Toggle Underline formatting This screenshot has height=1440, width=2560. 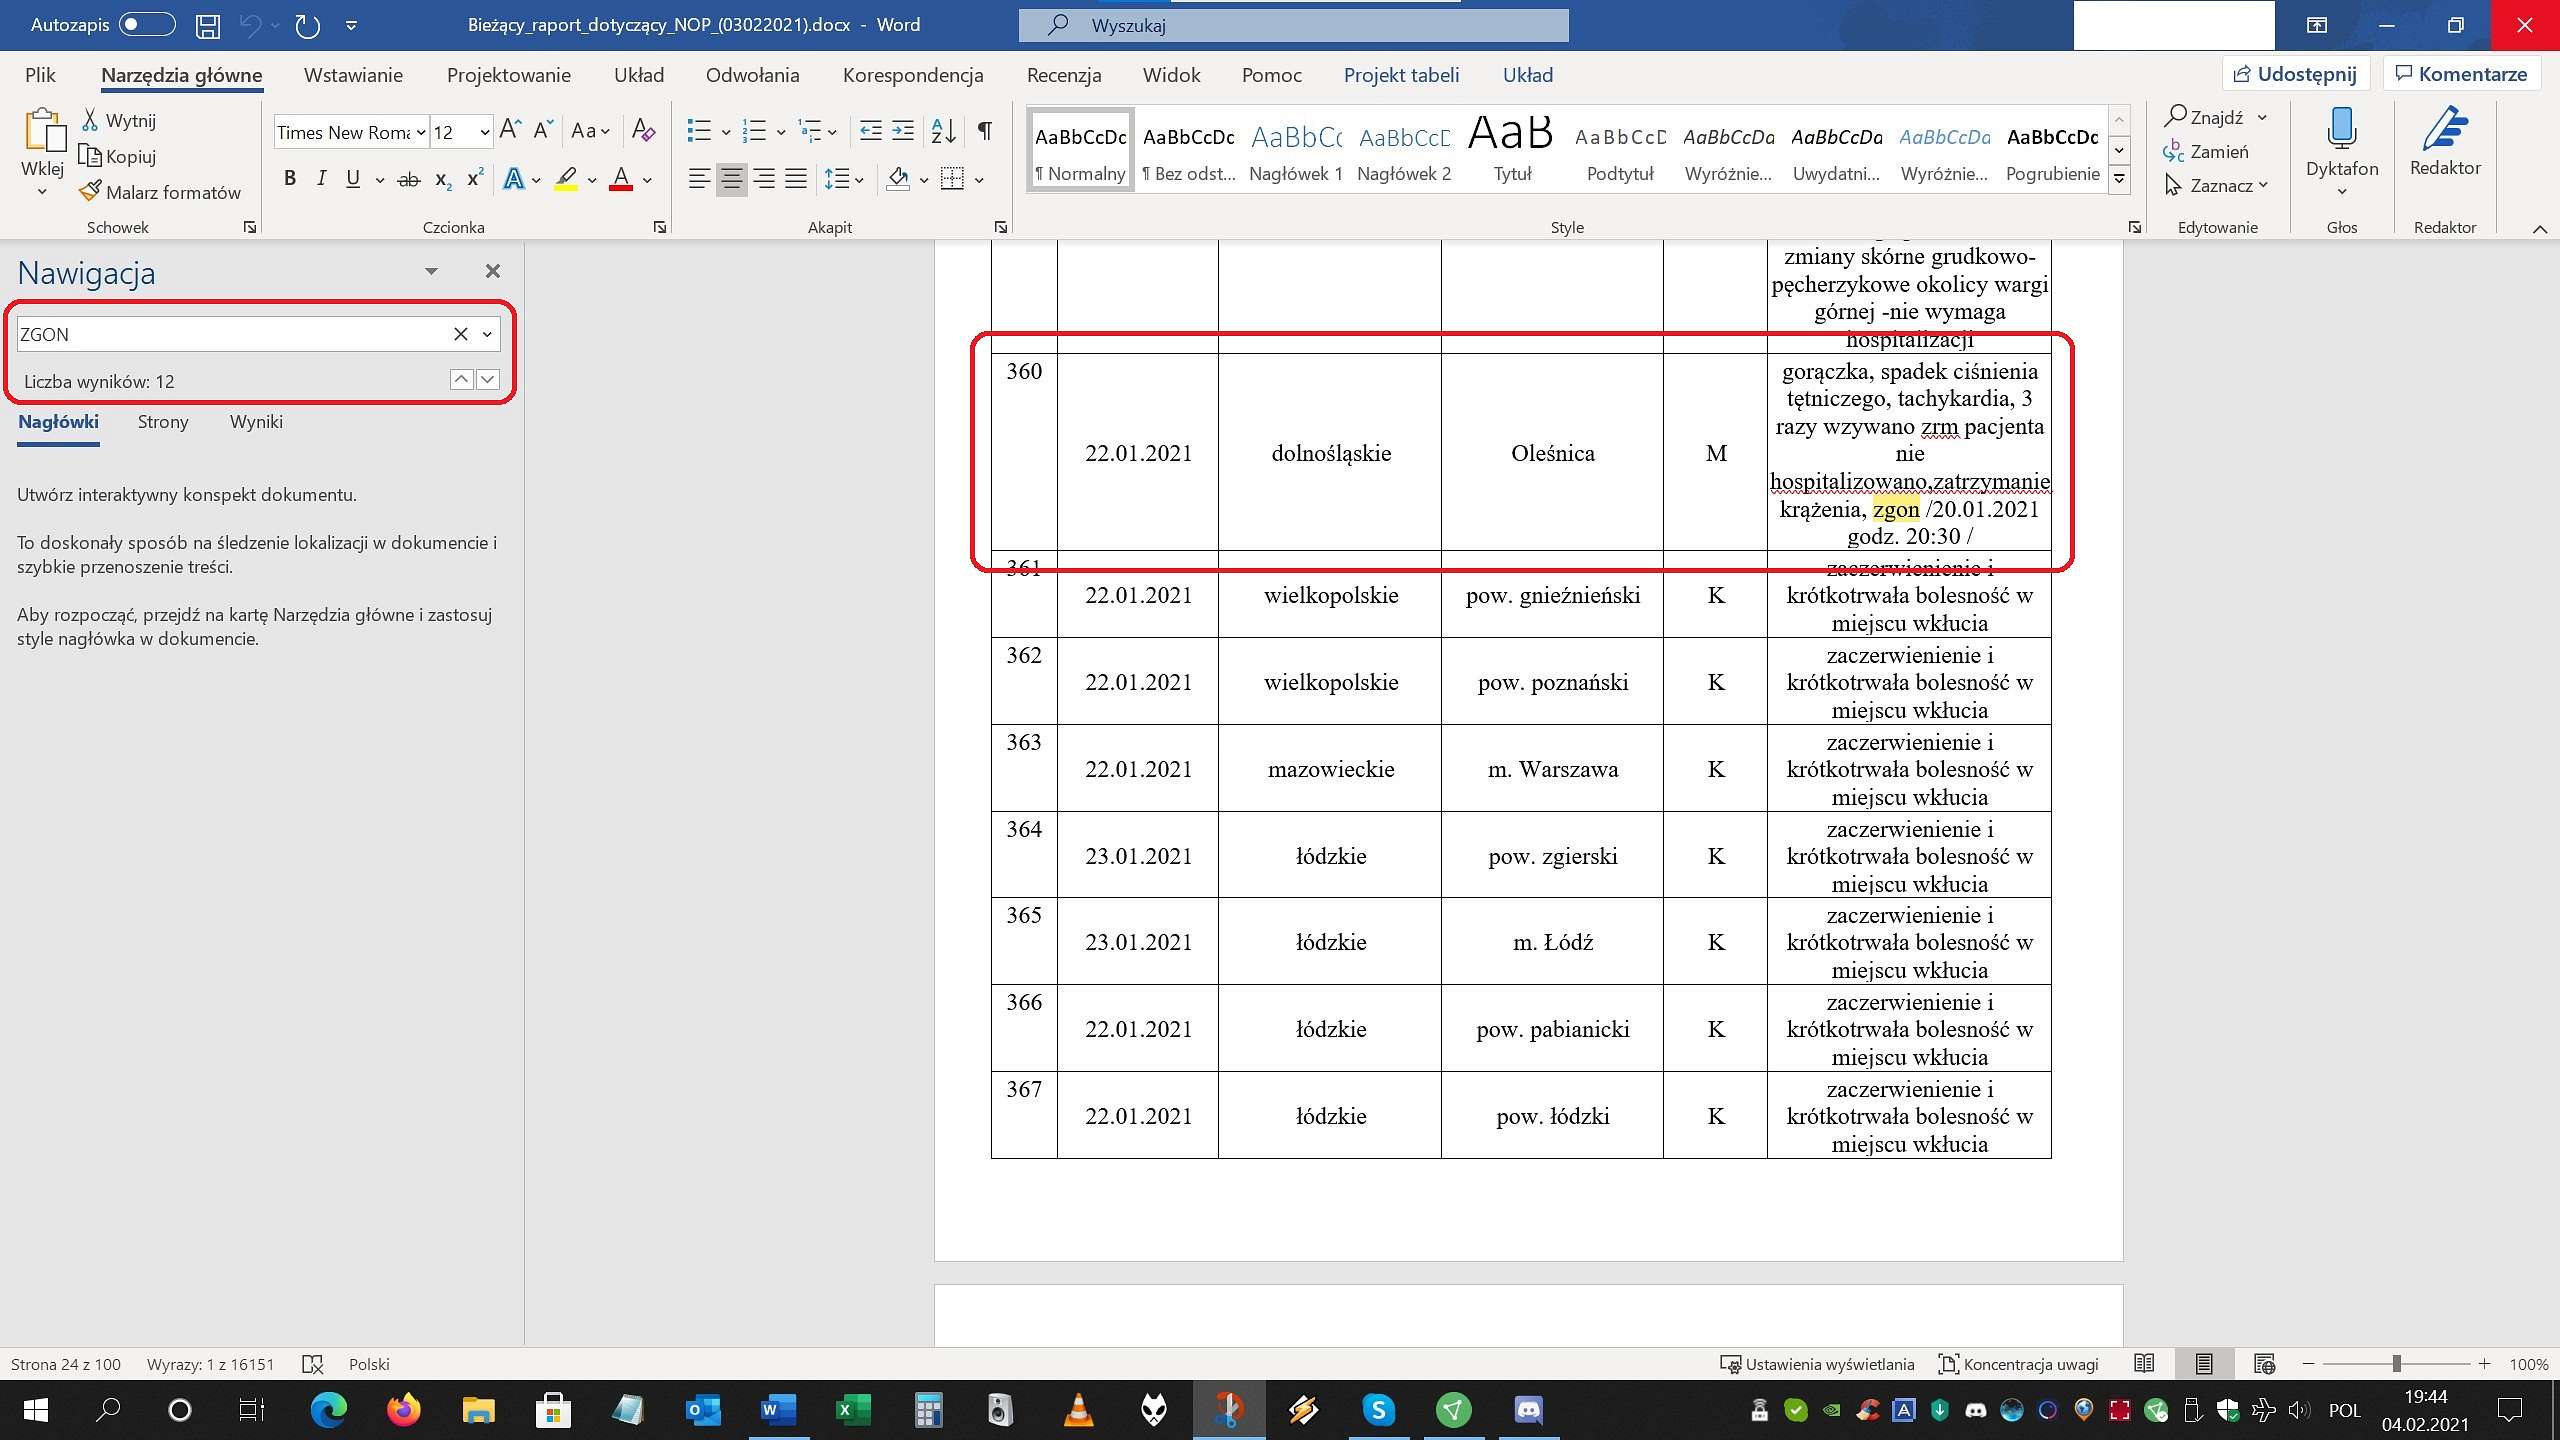click(x=352, y=179)
